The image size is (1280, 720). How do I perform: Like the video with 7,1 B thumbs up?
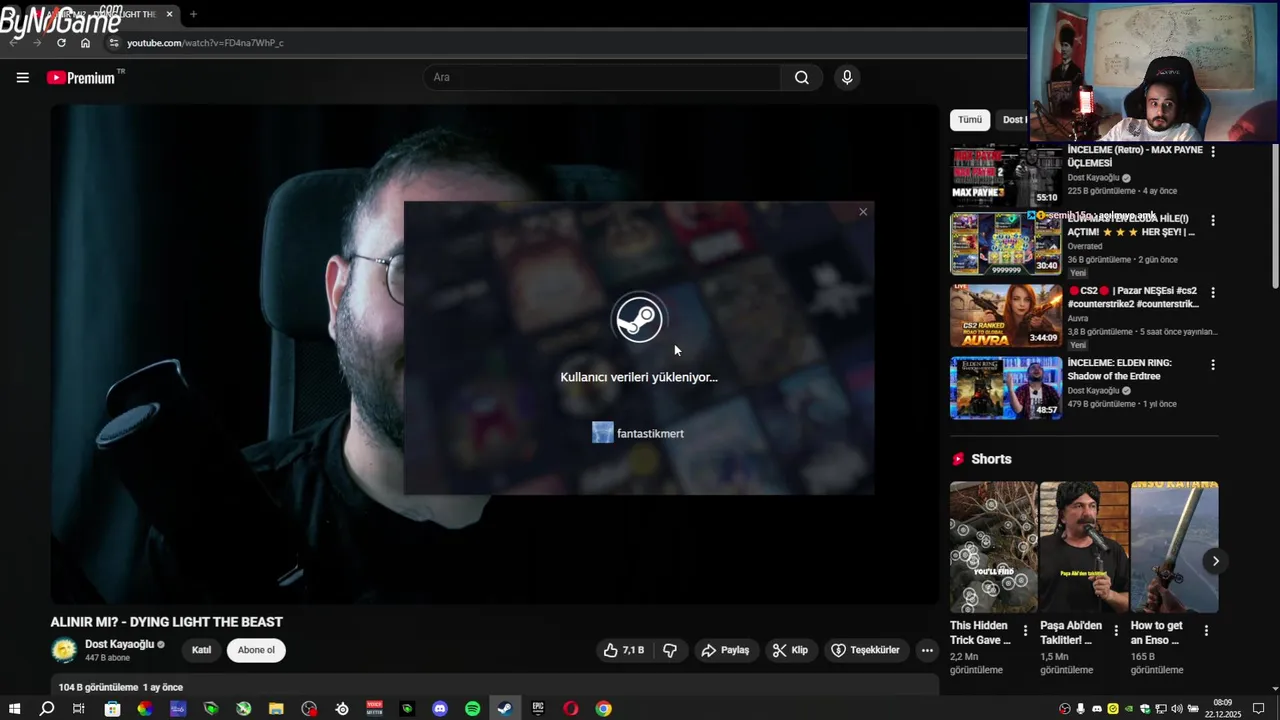tap(623, 650)
